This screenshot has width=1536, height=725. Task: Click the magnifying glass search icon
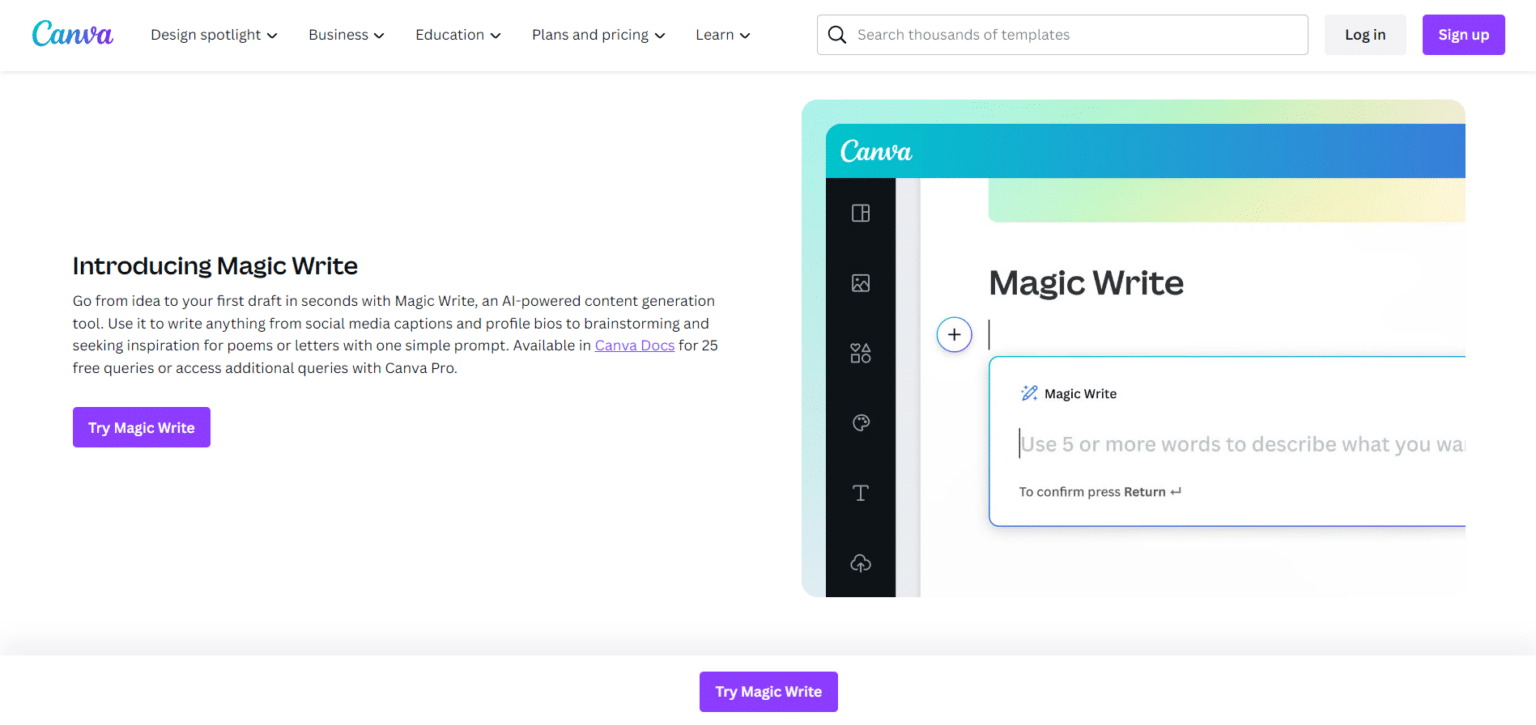click(837, 34)
